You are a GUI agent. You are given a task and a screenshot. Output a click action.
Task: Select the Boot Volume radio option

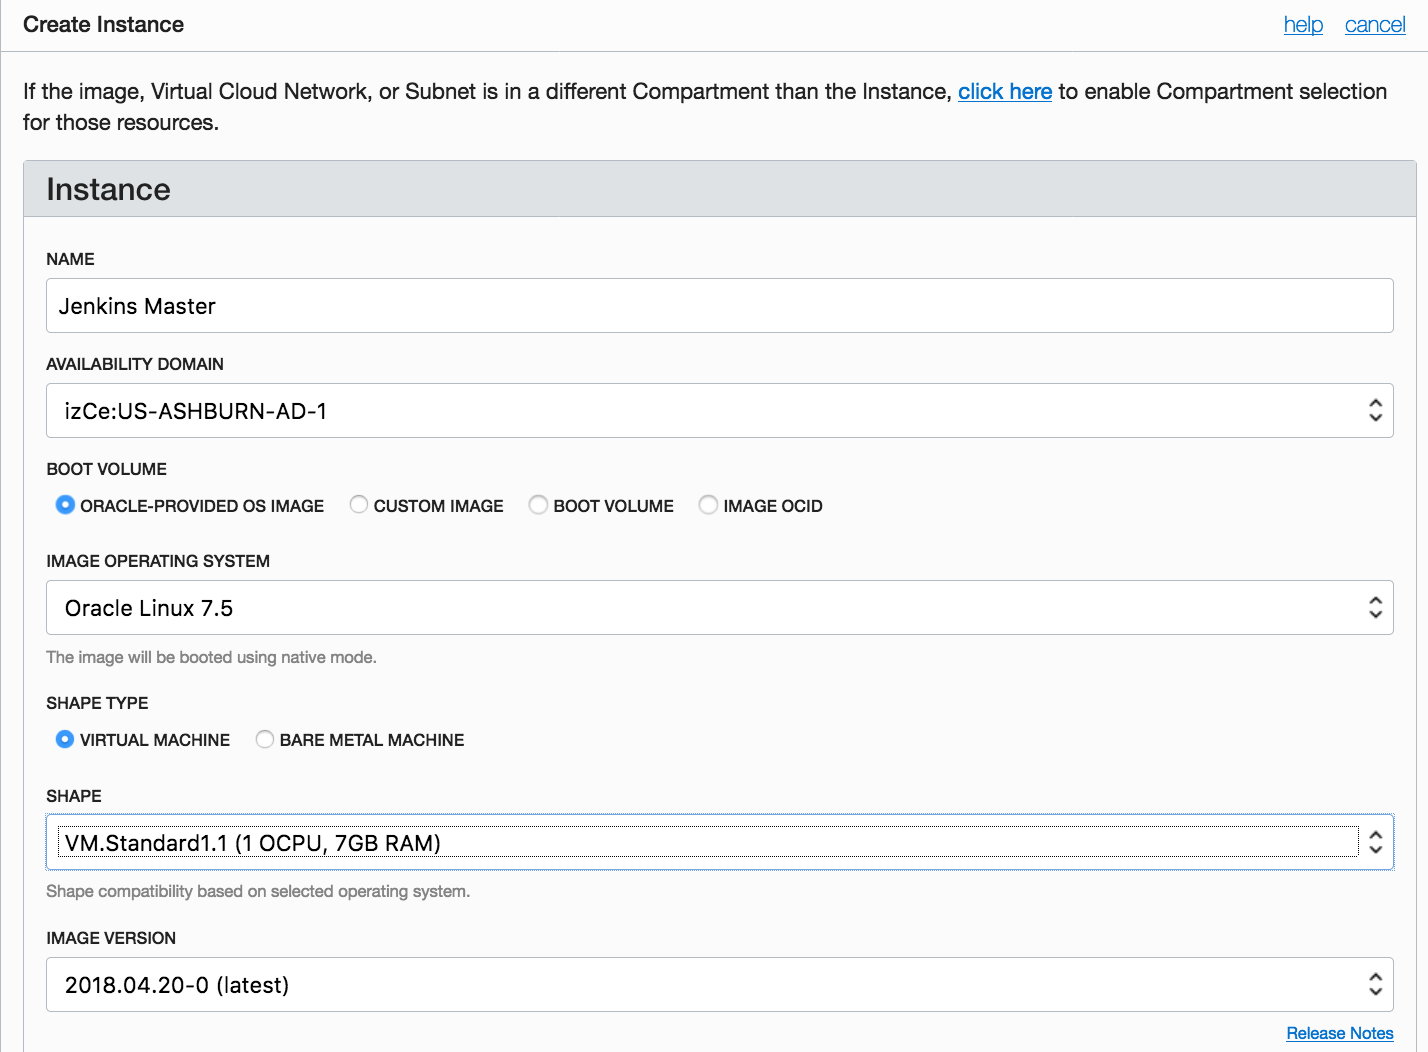point(538,505)
